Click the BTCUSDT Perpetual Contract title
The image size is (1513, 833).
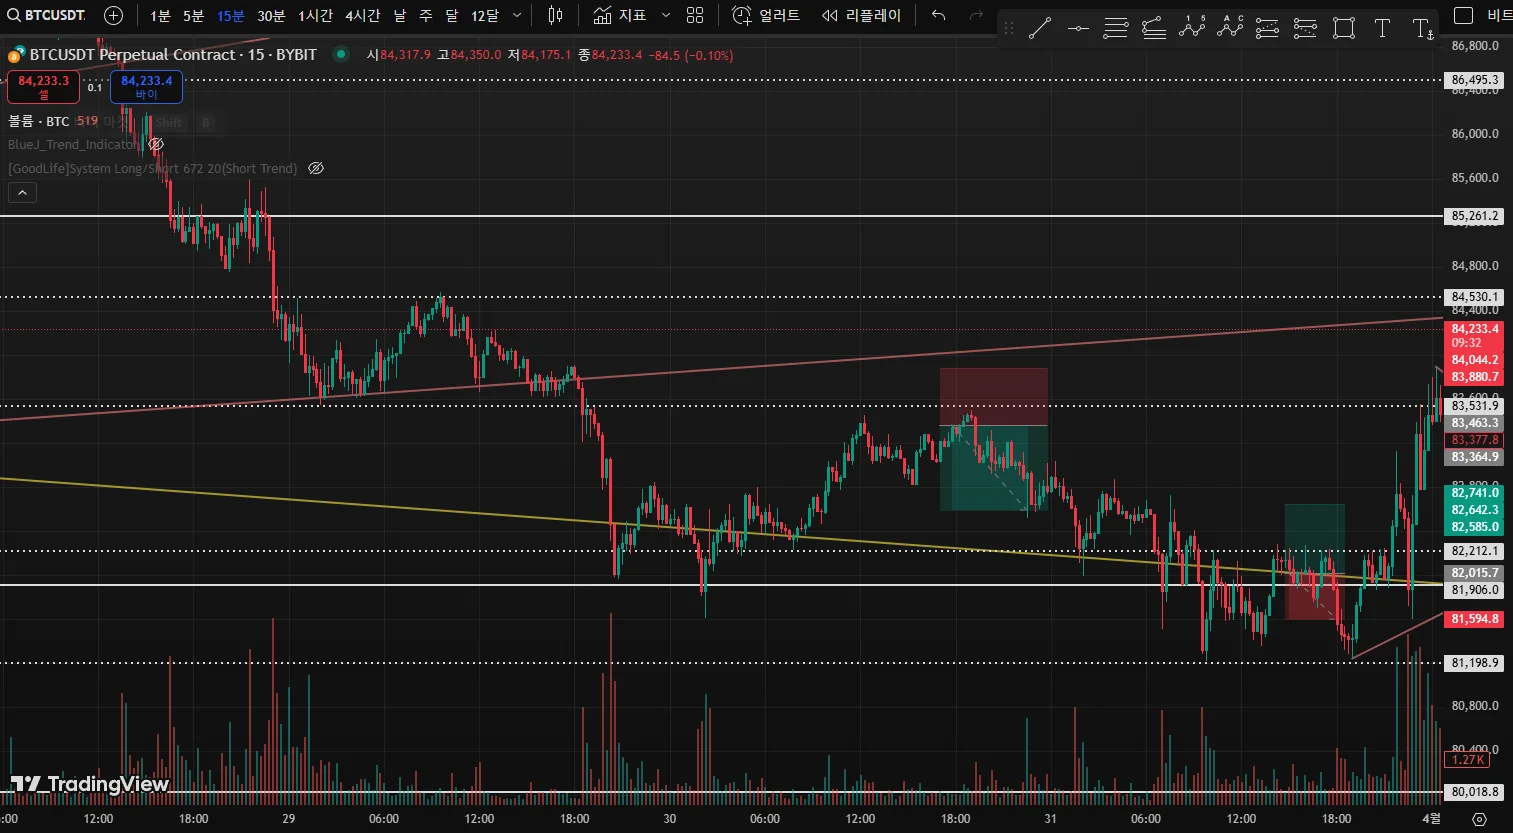(x=173, y=55)
